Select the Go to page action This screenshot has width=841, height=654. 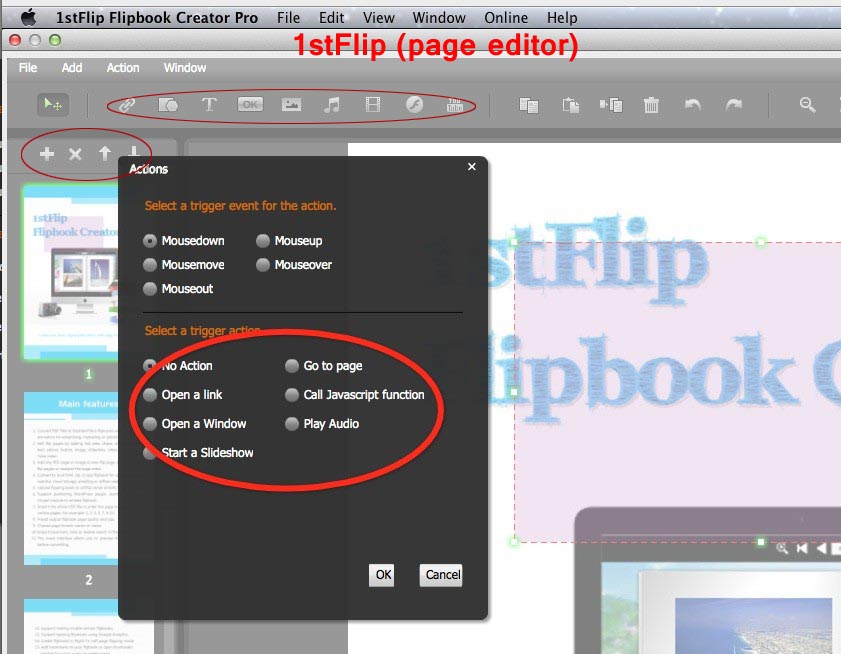(293, 366)
